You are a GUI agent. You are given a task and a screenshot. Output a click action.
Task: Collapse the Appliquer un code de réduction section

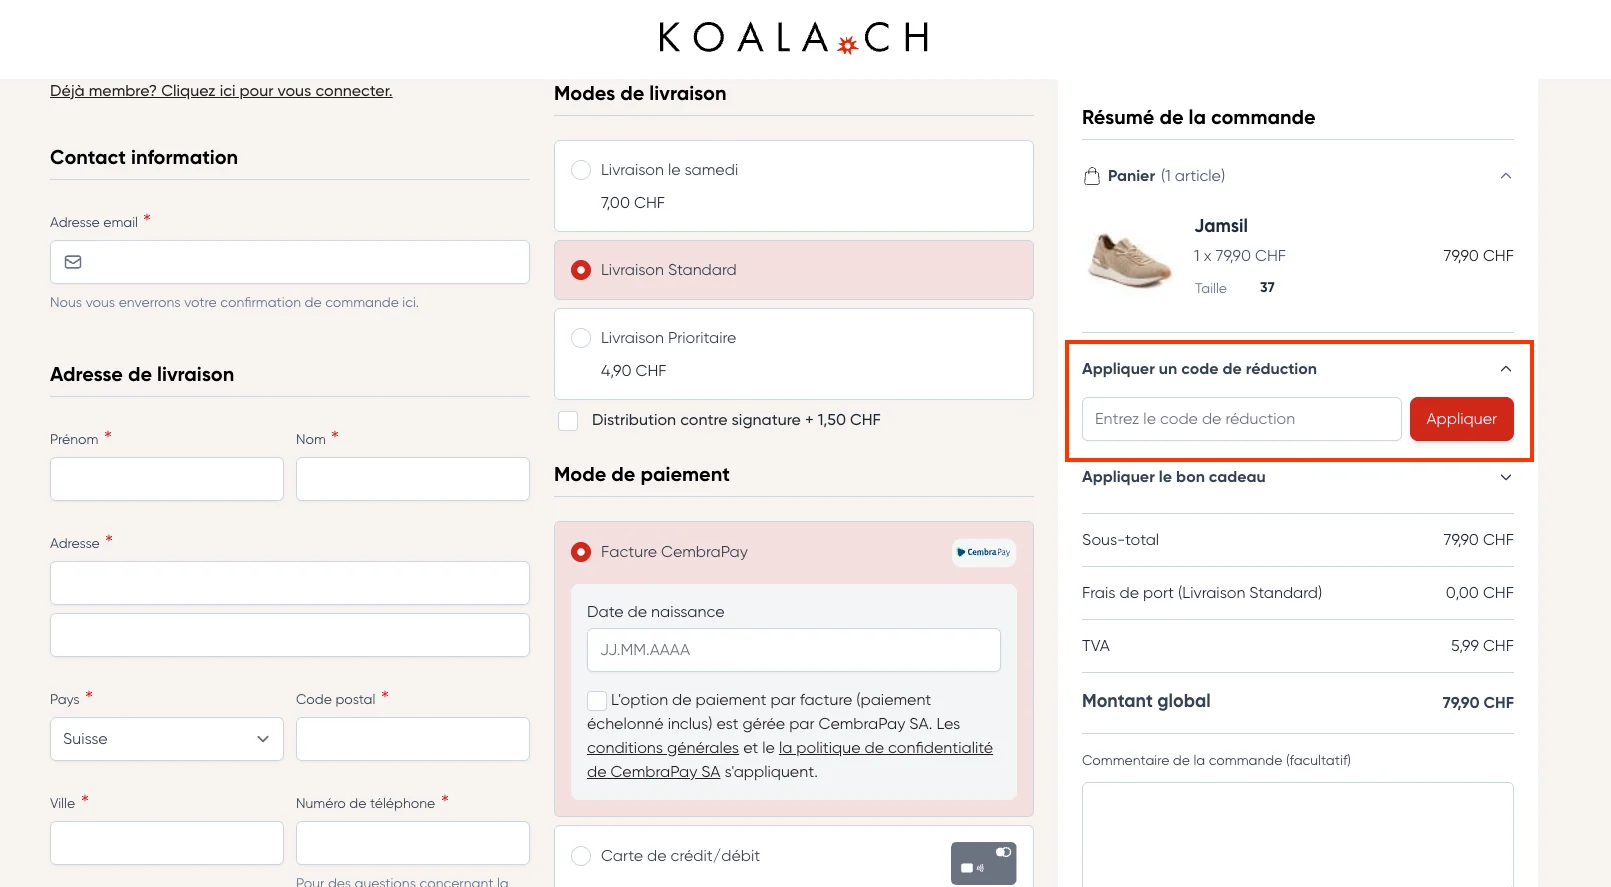pyautogui.click(x=1505, y=368)
